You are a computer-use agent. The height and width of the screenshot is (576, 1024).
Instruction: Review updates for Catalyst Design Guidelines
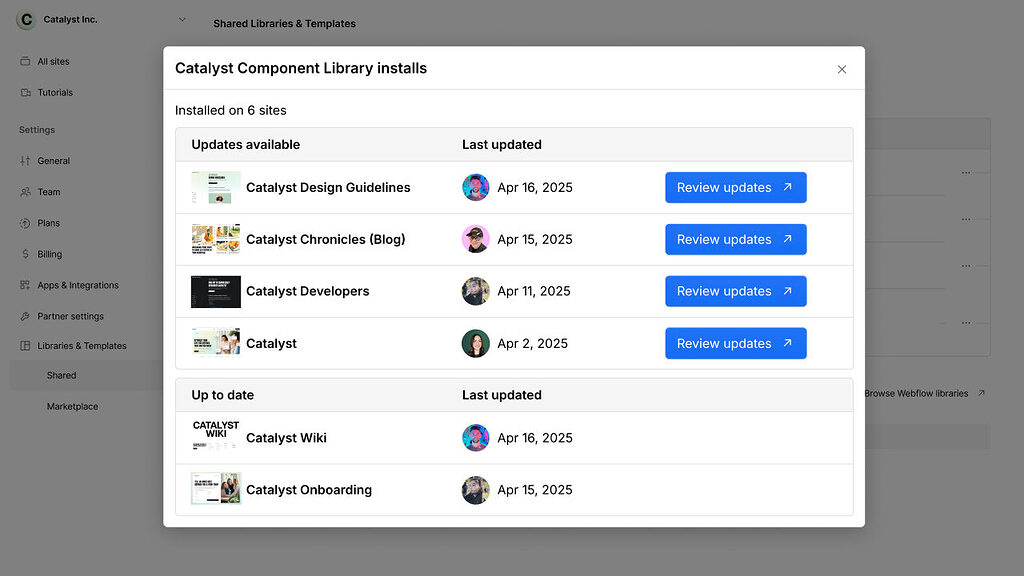coord(735,187)
